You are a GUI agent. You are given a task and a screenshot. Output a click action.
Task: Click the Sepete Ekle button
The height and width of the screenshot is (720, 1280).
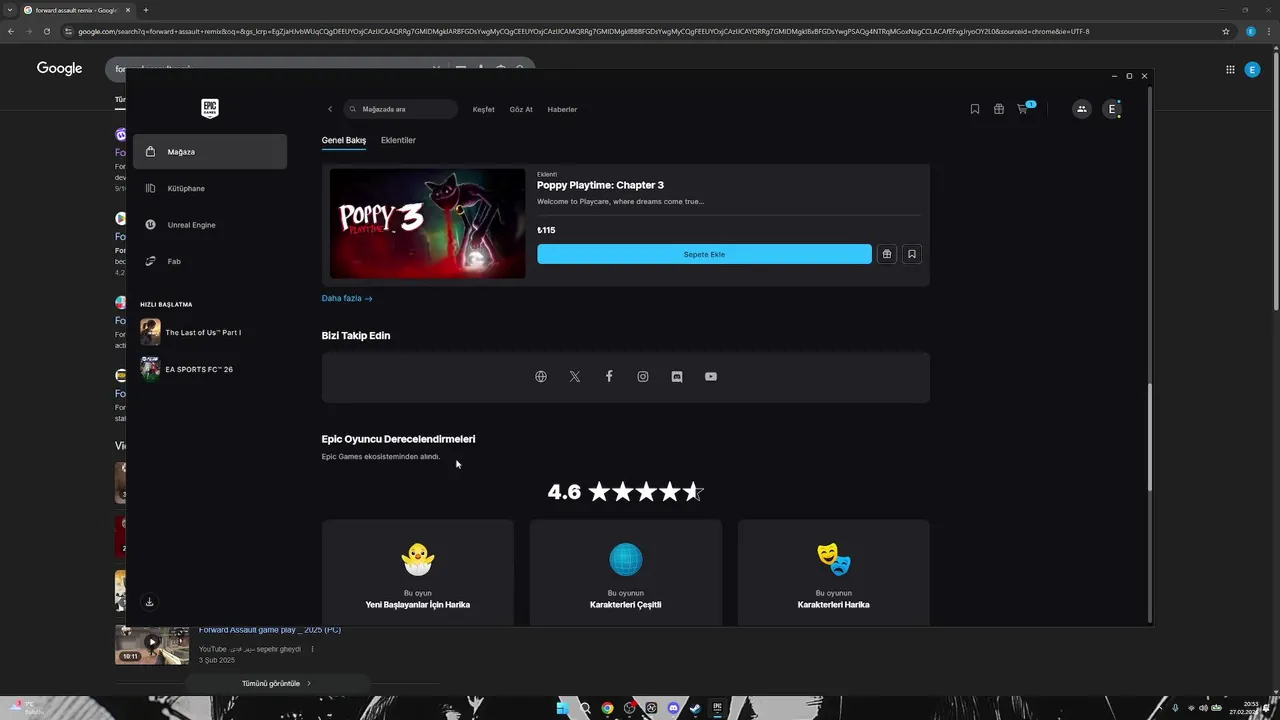[x=704, y=254]
